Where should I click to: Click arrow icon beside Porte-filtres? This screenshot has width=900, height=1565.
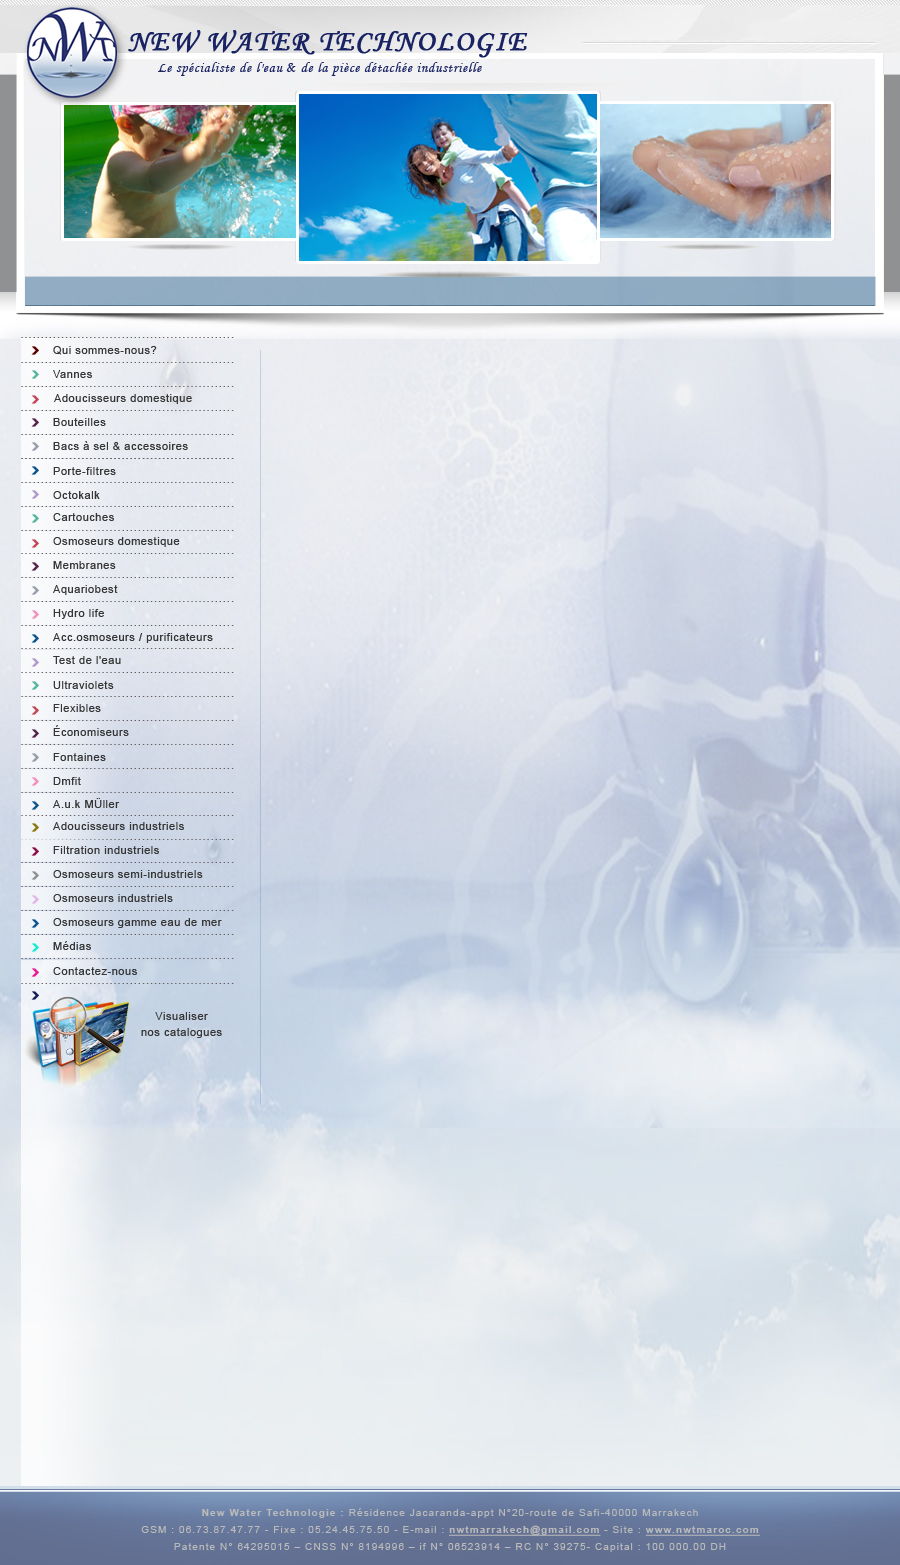point(35,471)
